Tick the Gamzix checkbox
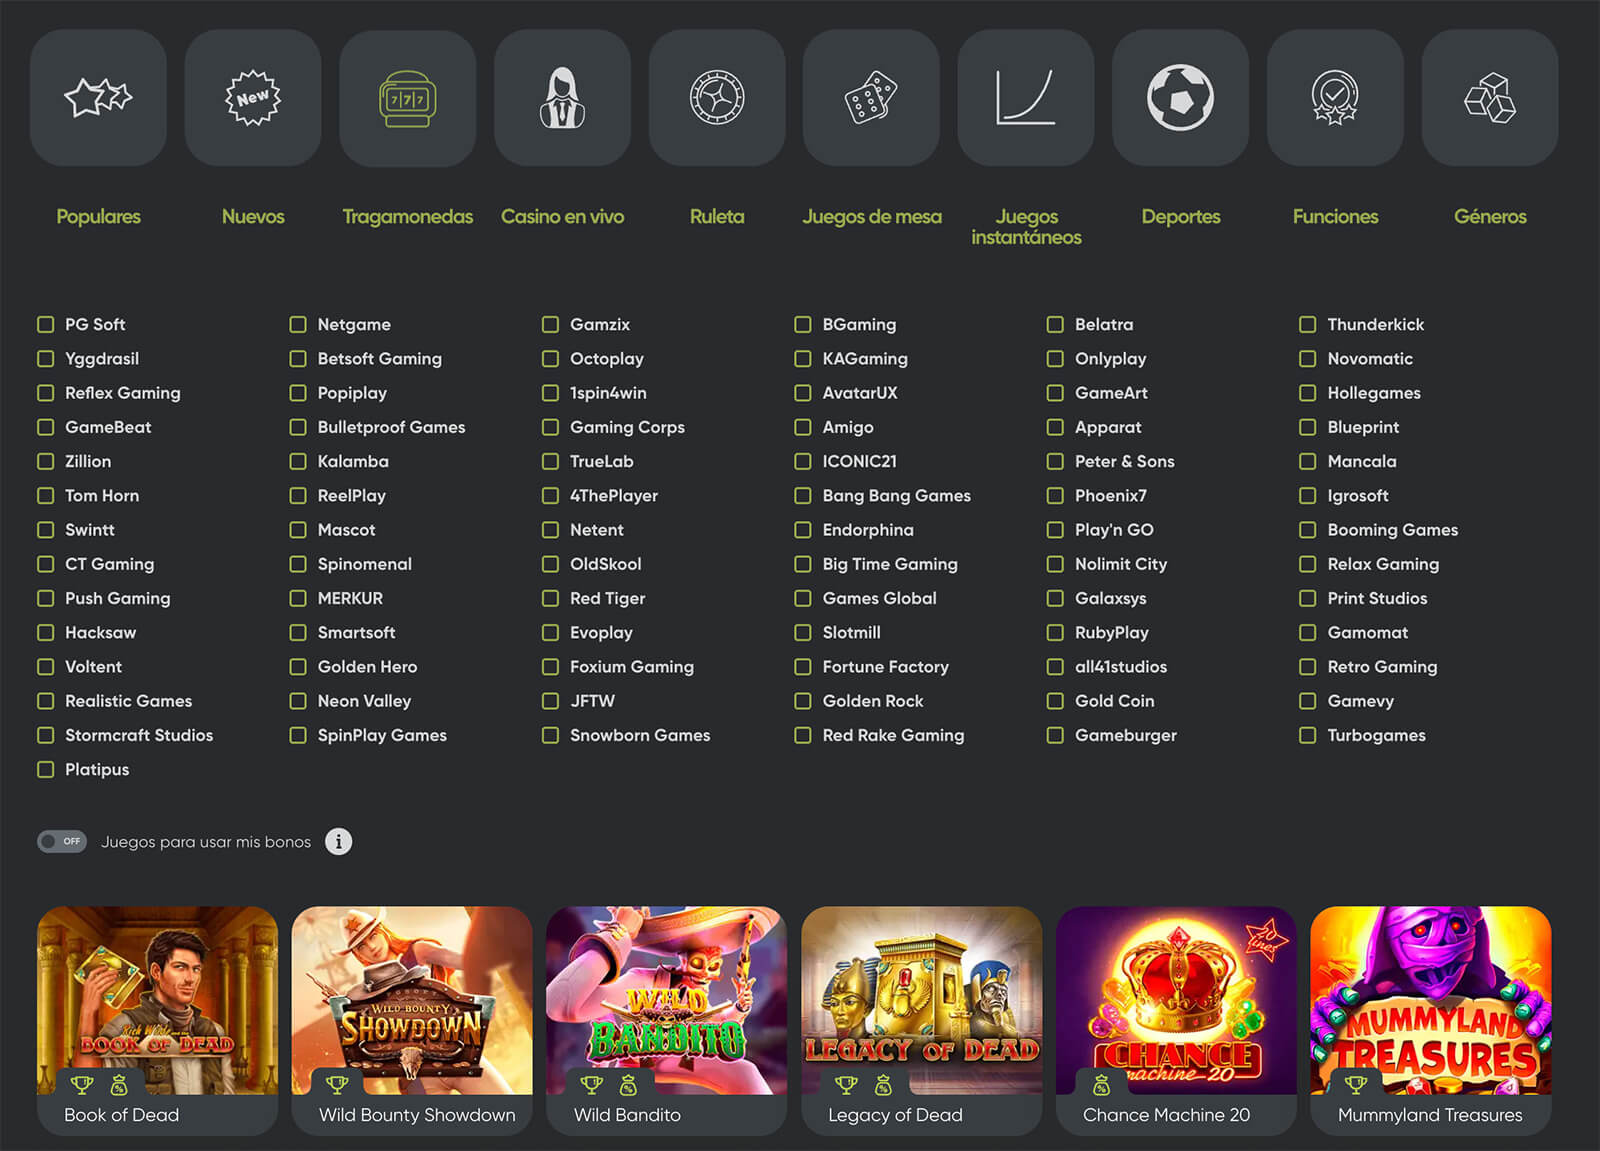The height and width of the screenshot is (1151, 1600). (550, 324)
